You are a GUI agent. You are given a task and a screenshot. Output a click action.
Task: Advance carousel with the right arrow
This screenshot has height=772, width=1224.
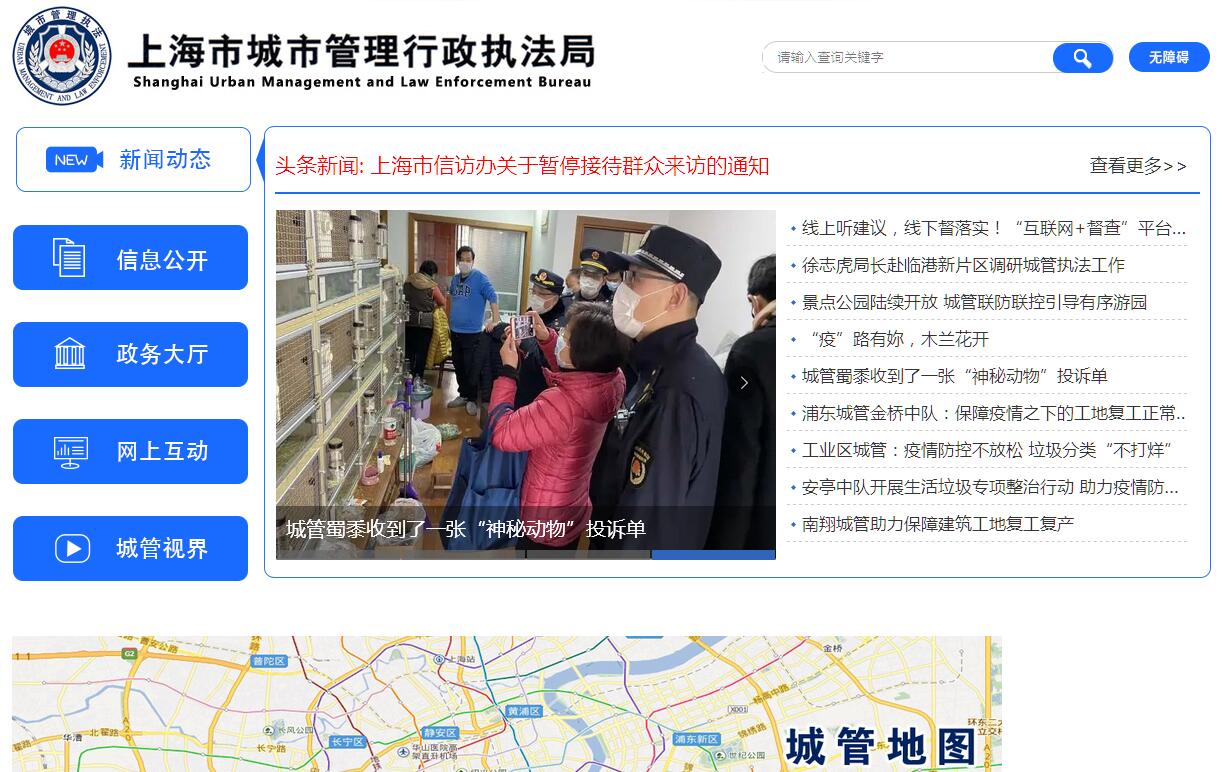(x=743, y=383)
